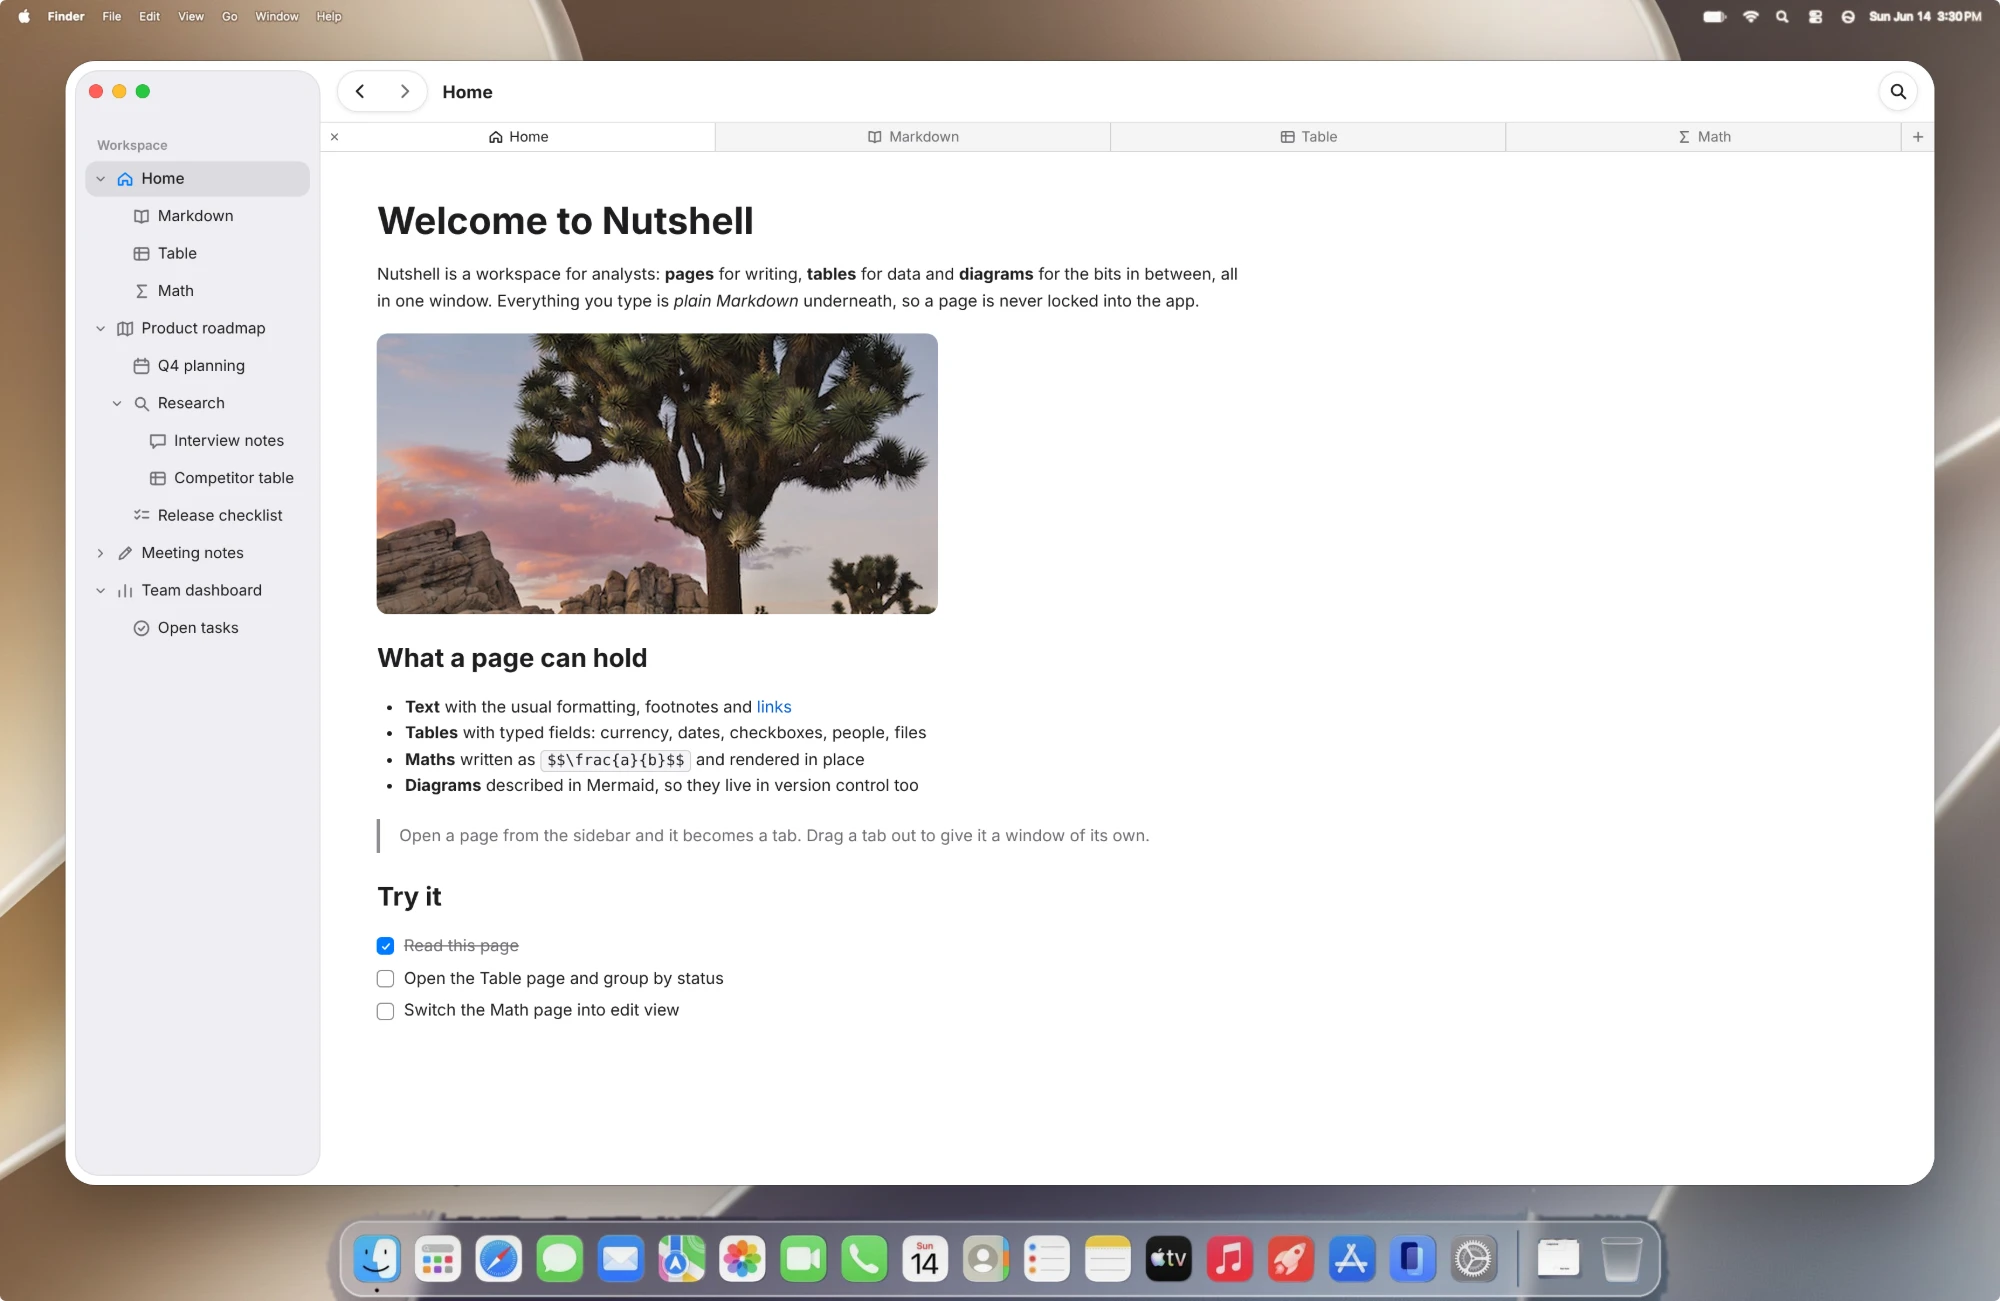This screenshot has height=1301, width=2000.
Task: Open System Settings from the dock
Action: [1473, 1259]
